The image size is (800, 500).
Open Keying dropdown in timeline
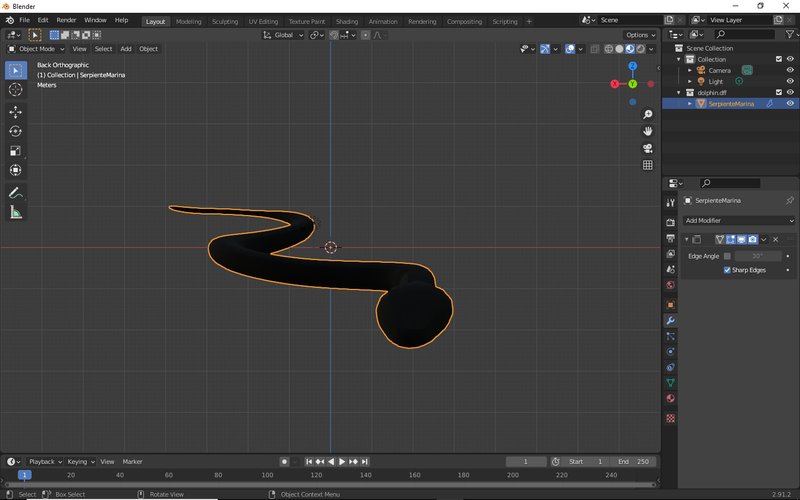pyautogui.click(x=81, y=462)
